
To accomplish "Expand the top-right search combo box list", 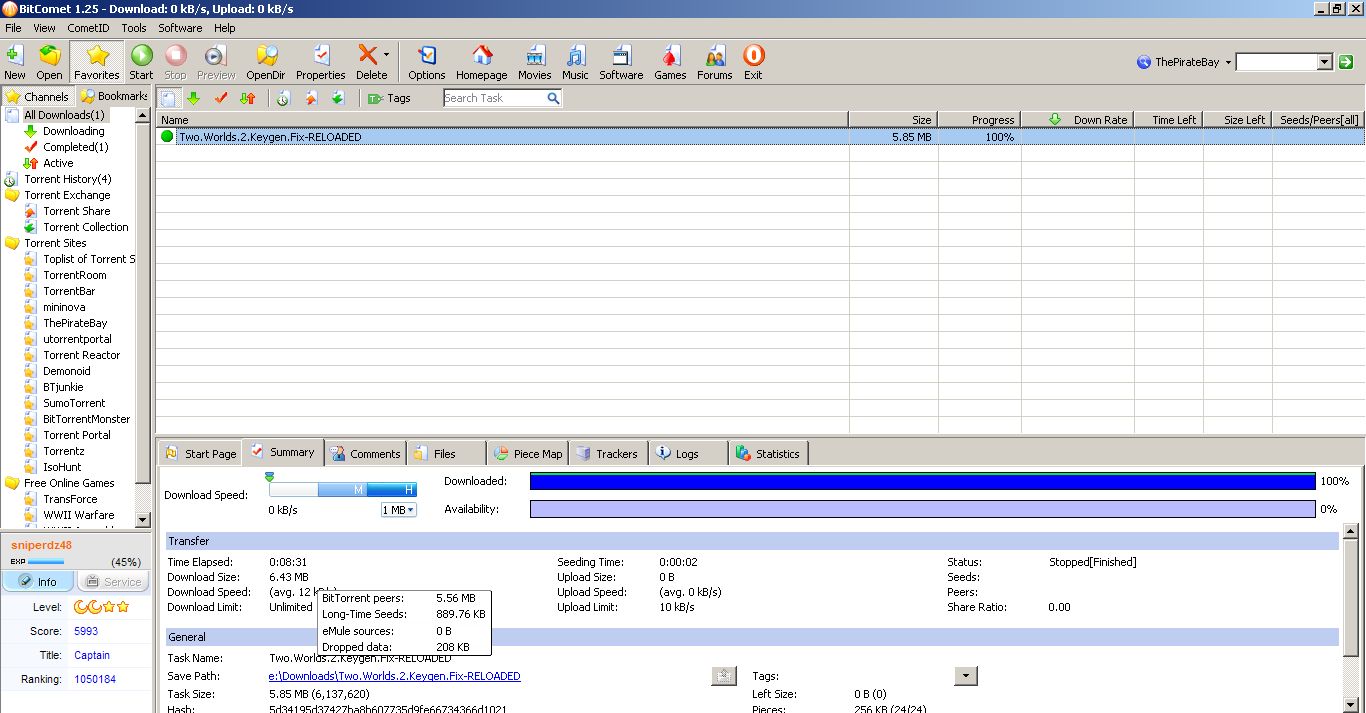I will pyautogui.click(x=1324, y=62).
